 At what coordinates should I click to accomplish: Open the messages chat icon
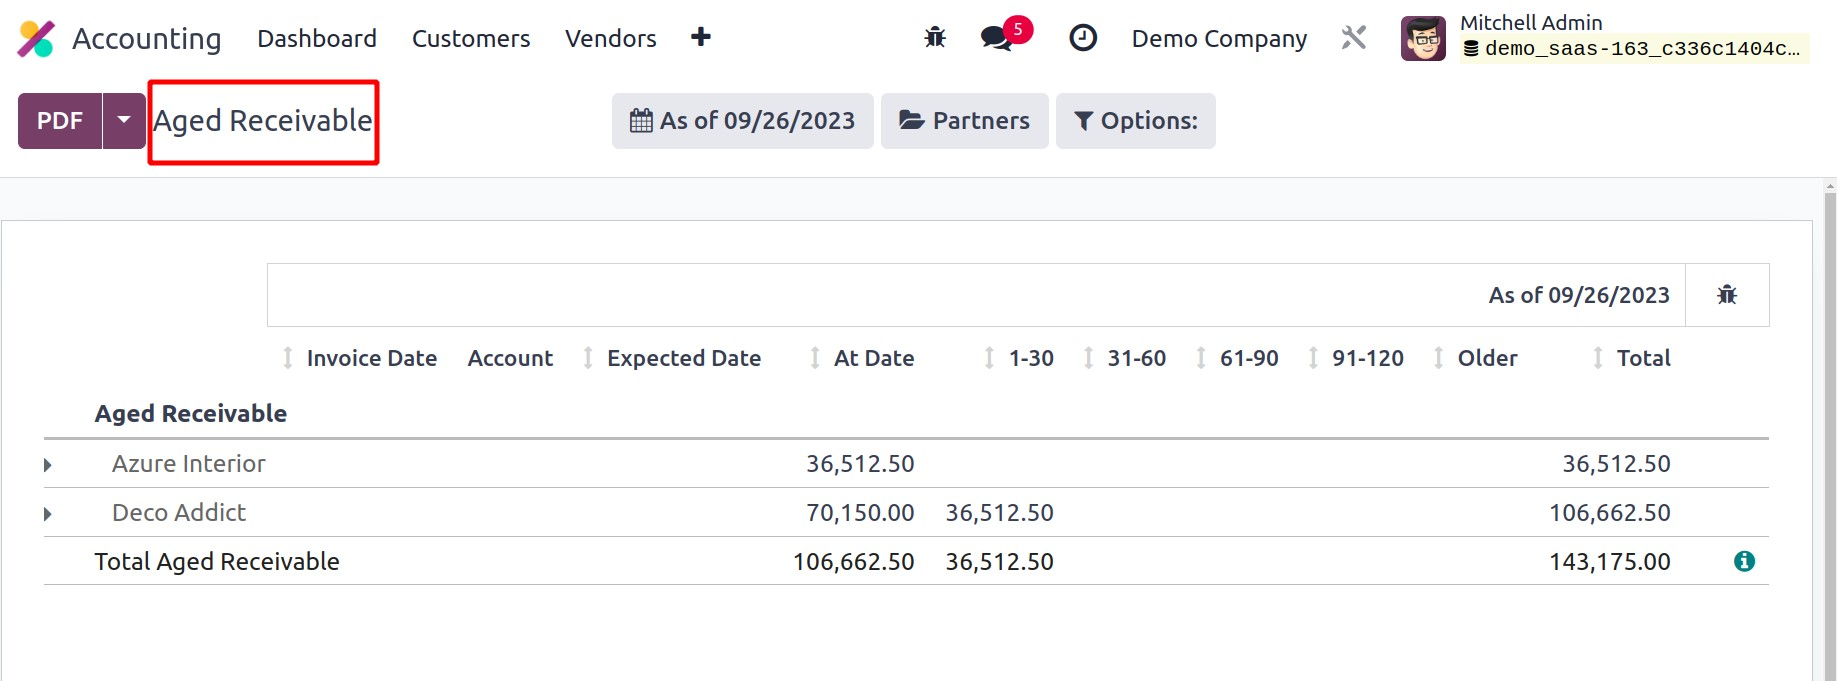(996, 39)
